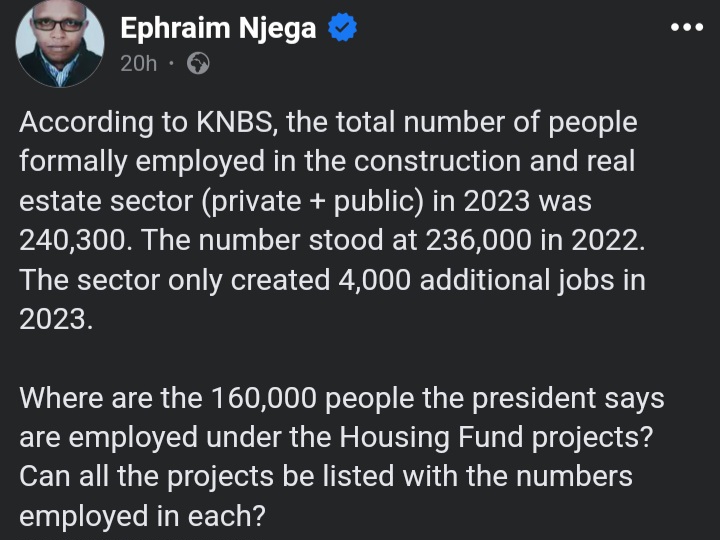The width and height of the screenshot is (720, 540).
Task: Click the phrase construction and real
Action: tap(494, 161)
